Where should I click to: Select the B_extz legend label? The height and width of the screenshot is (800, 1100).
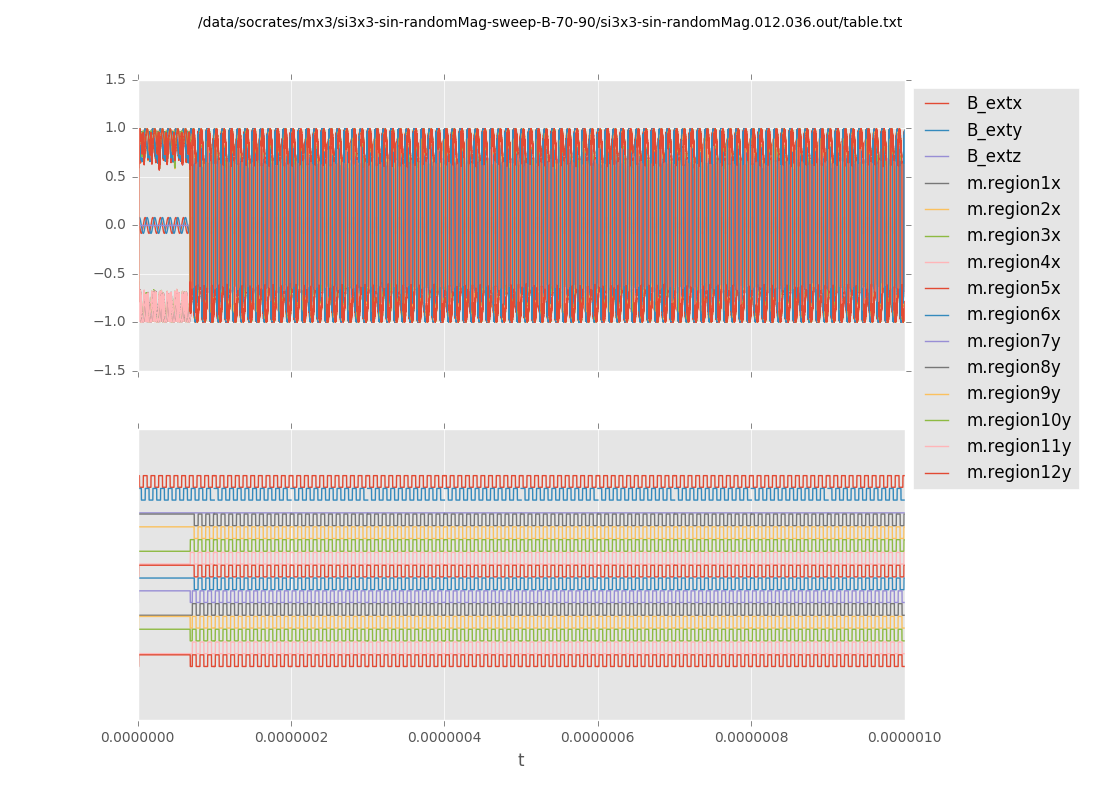point(993,156)
